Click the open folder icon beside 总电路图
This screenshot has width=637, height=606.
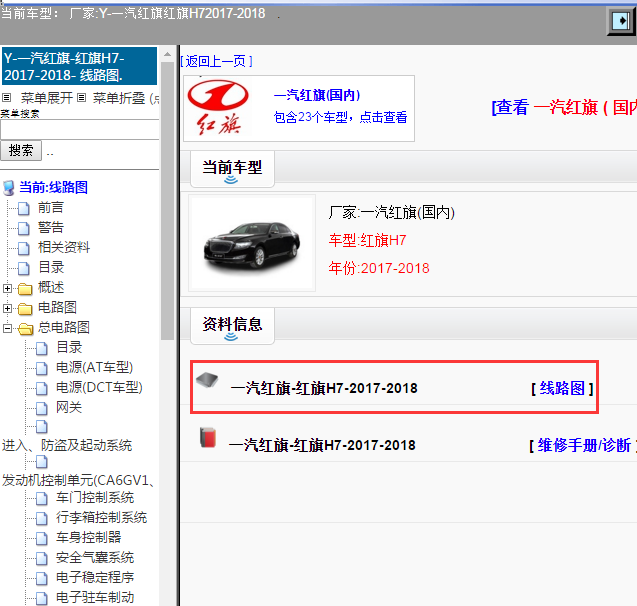pos(26,329)
